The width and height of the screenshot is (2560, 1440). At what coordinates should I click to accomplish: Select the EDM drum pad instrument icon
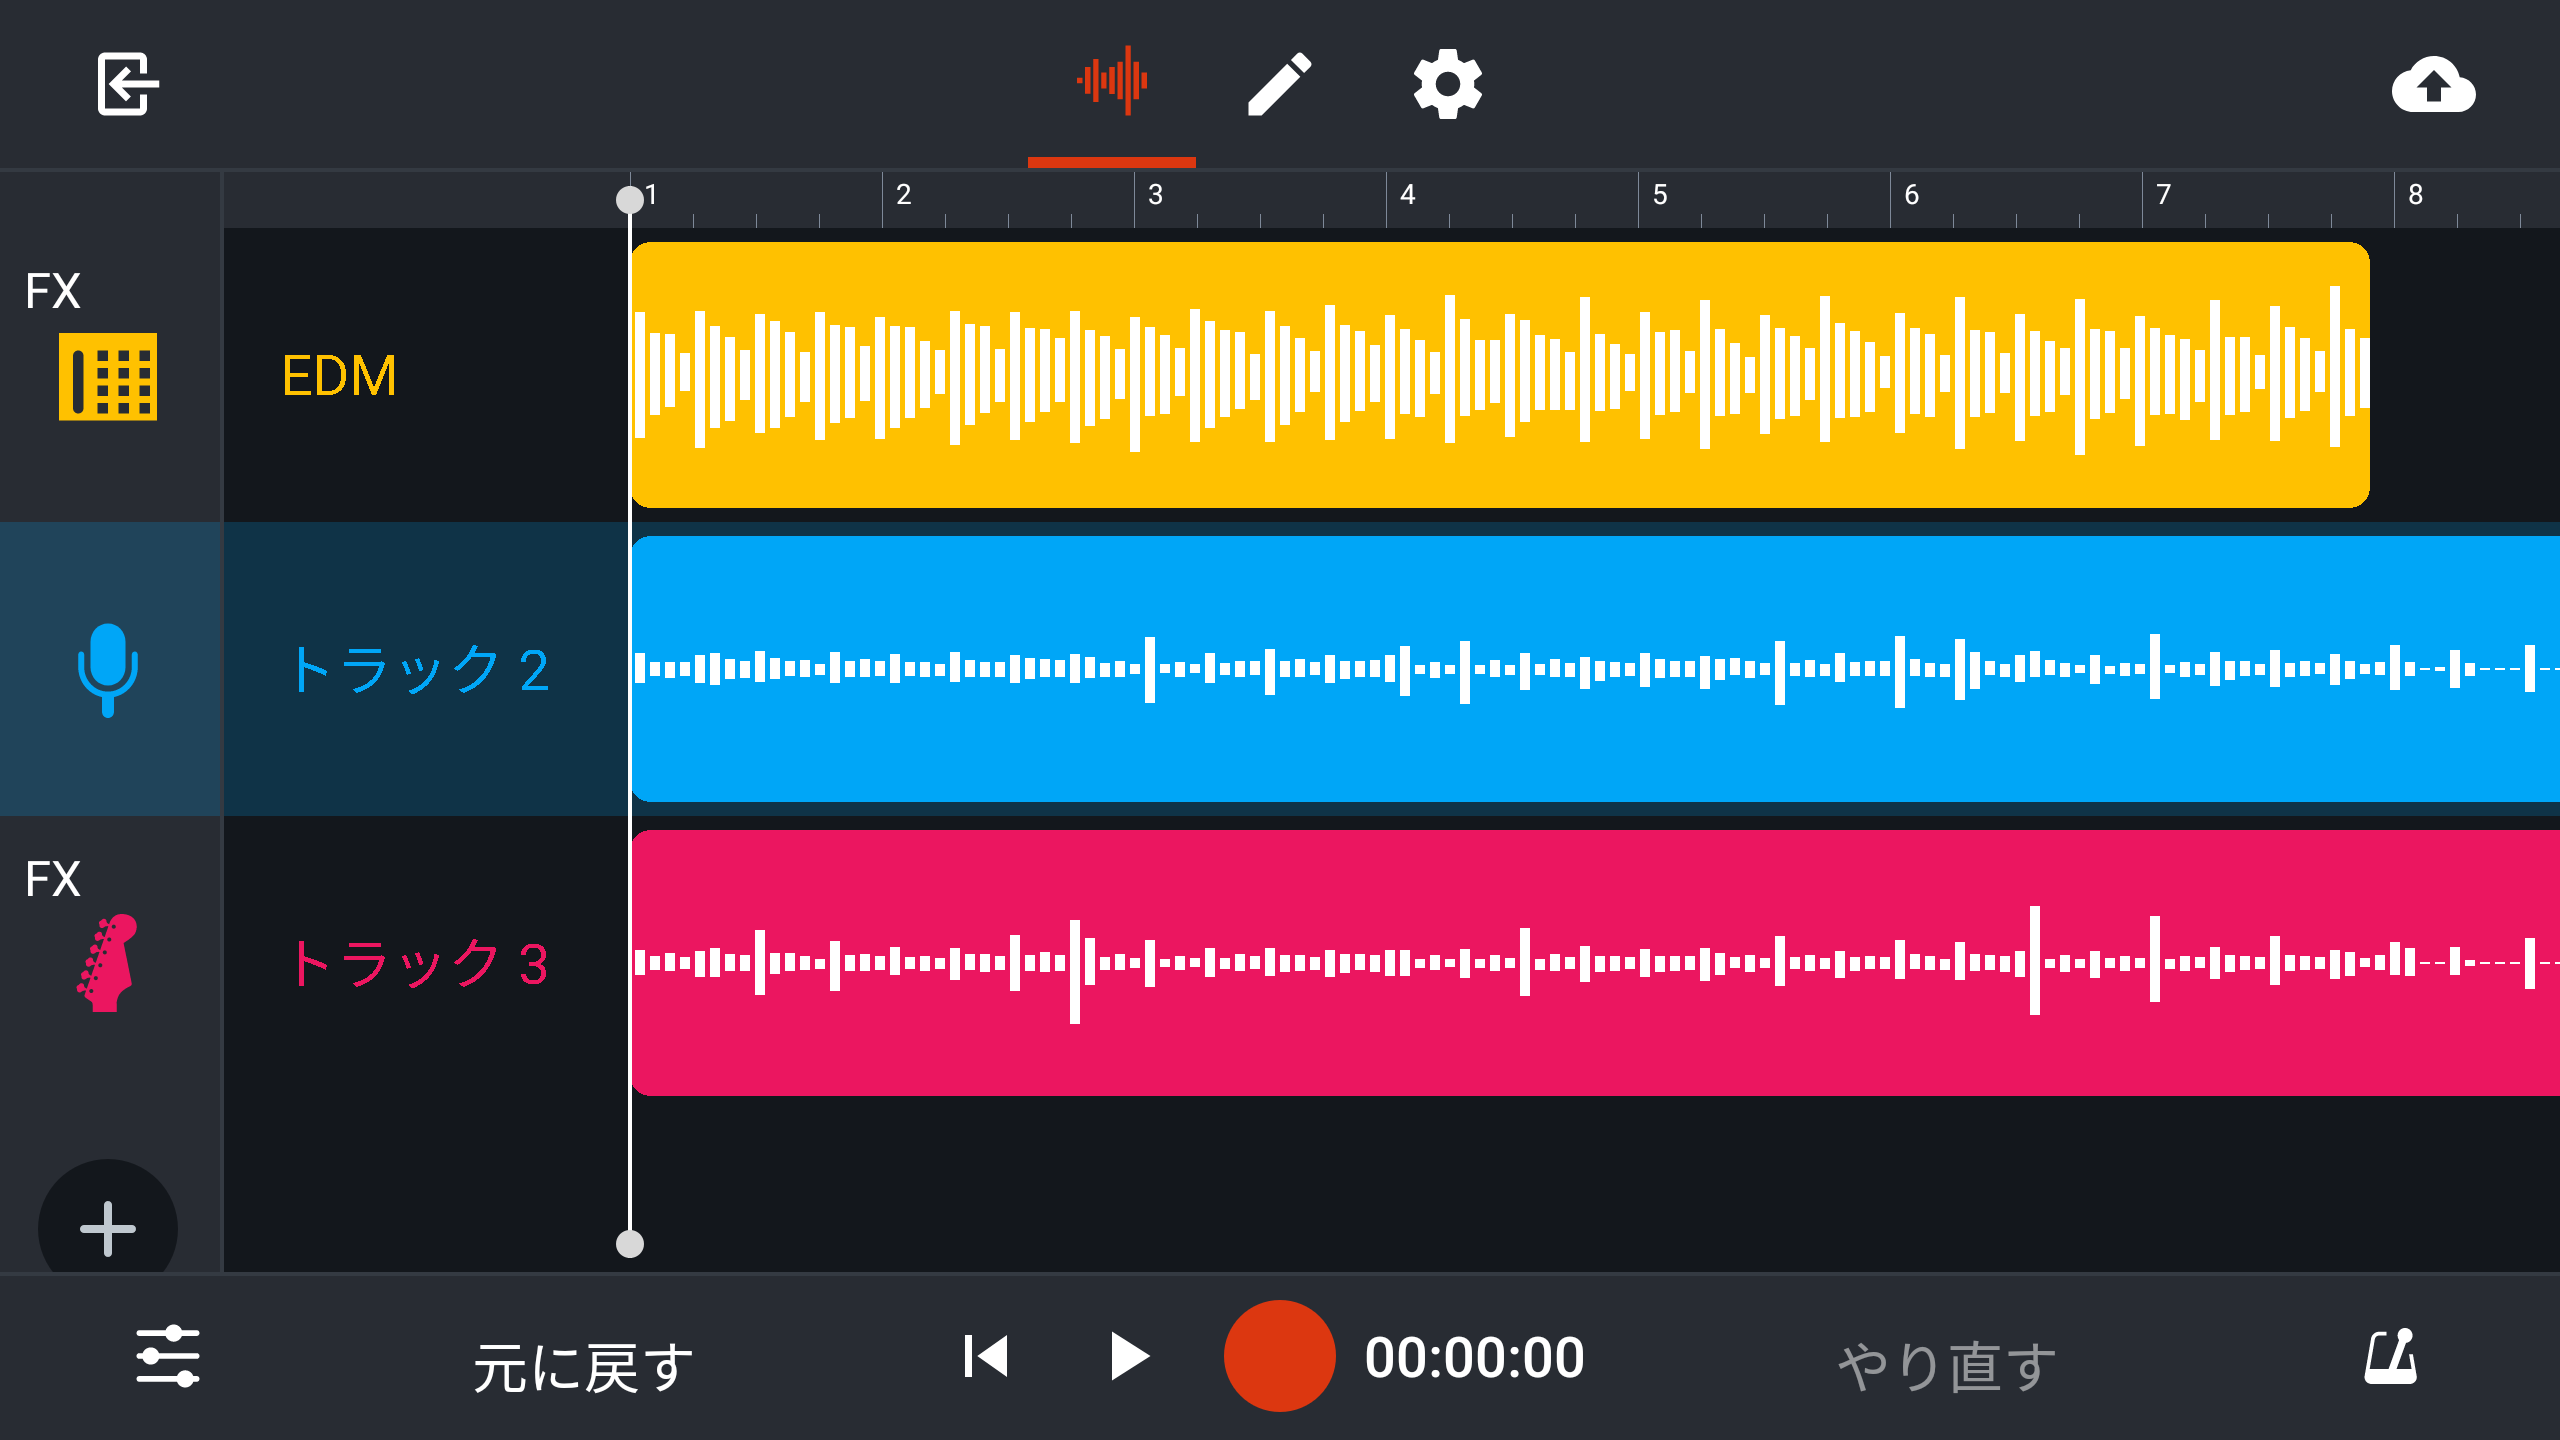point(108,377)
